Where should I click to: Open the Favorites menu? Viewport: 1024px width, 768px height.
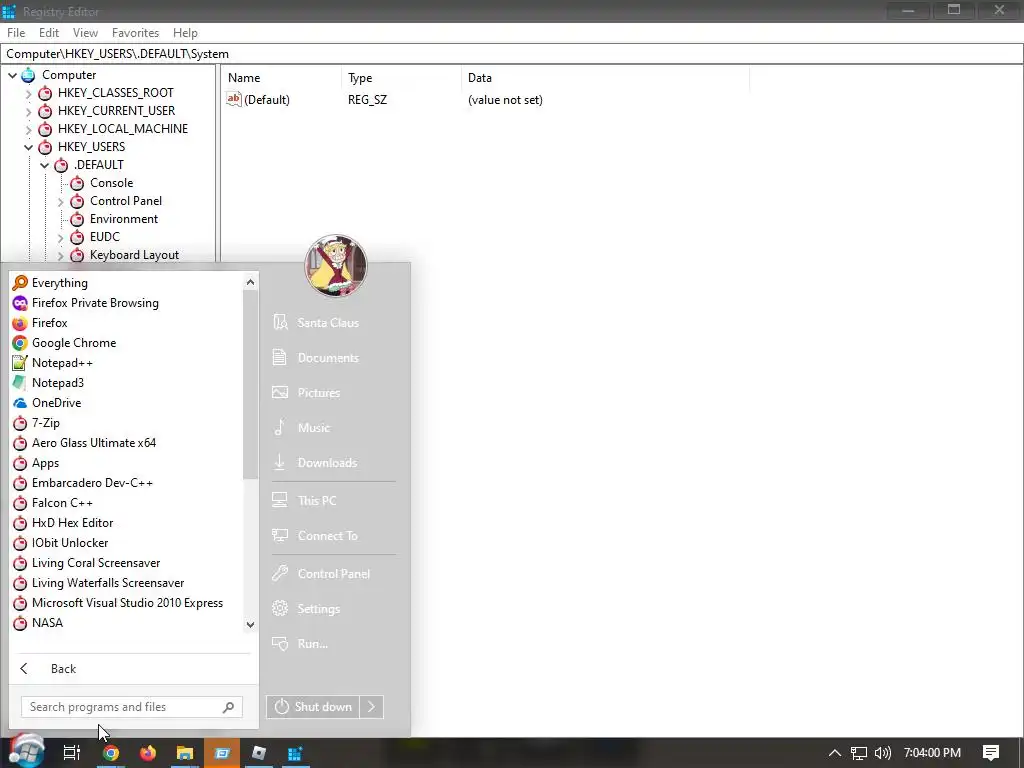pos(135,33)
